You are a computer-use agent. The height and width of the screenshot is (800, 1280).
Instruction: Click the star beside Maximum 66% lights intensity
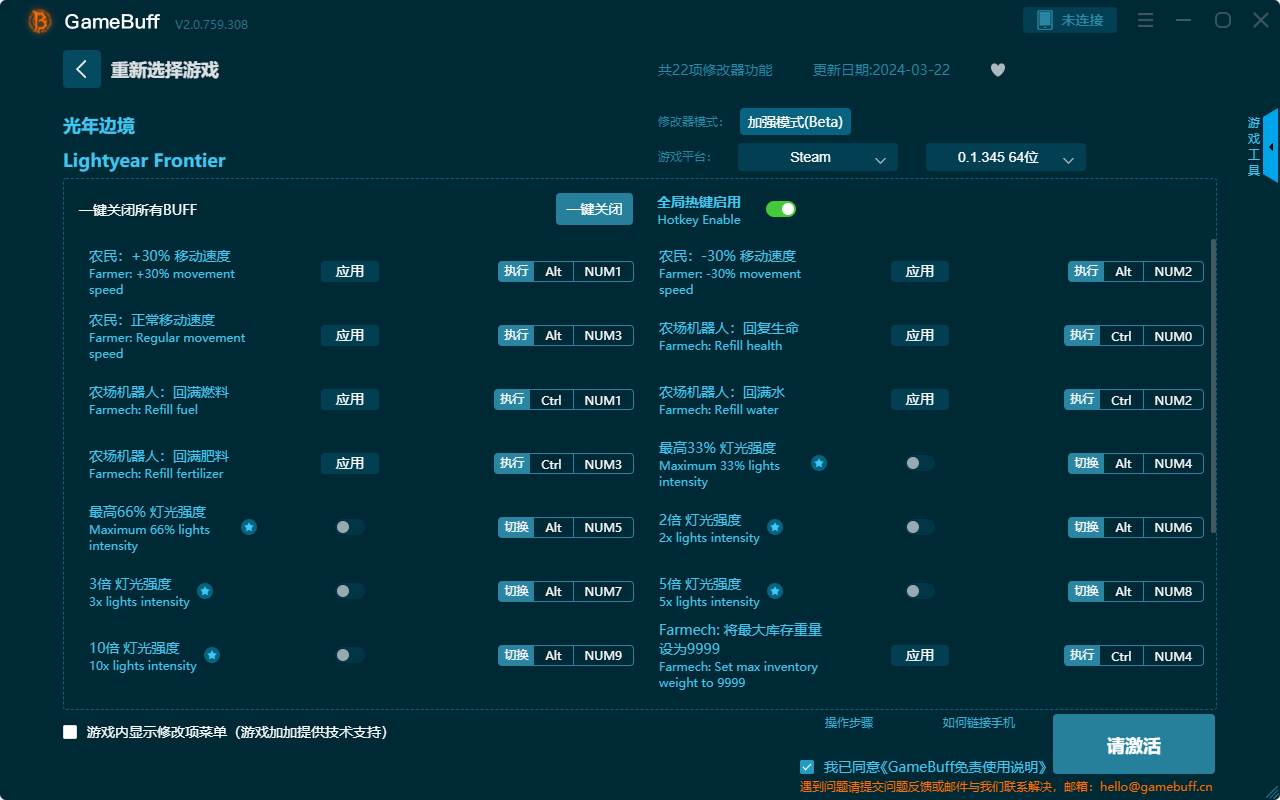tap(248, 526)
